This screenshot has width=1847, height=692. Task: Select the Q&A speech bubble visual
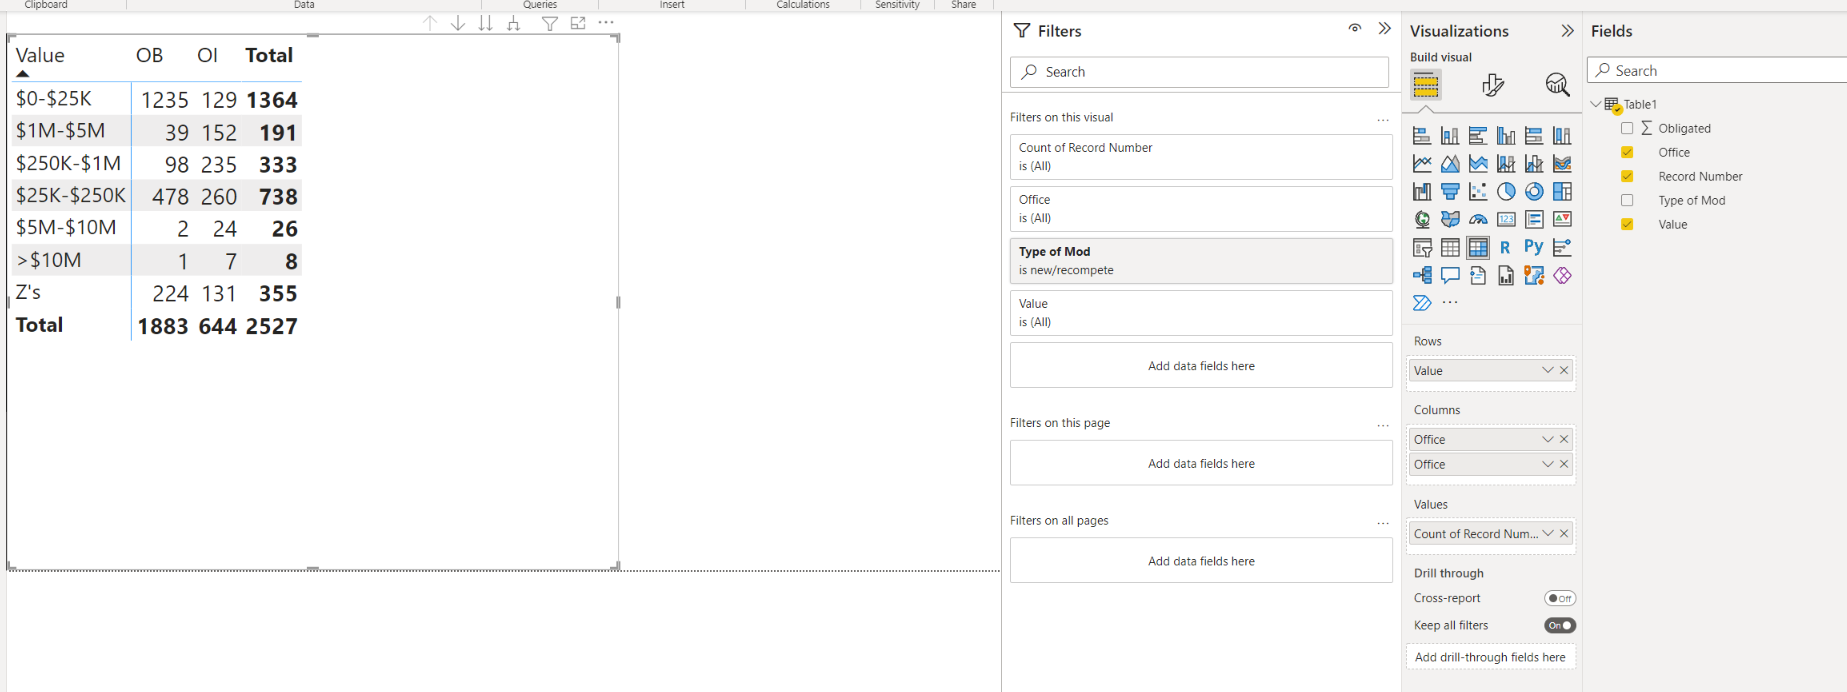pyautogui.click(x=1450, y=276)
